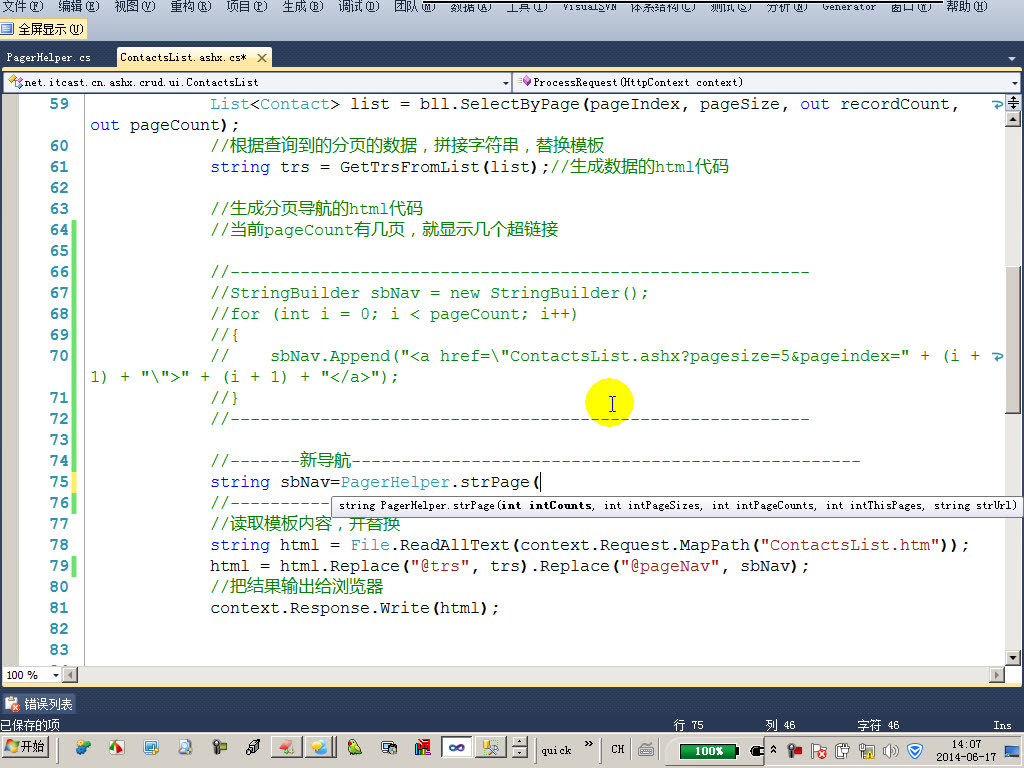Expand the hidden tray icons chevron
The height and width of the screenshot is (768, 1024).
(773, 748)
